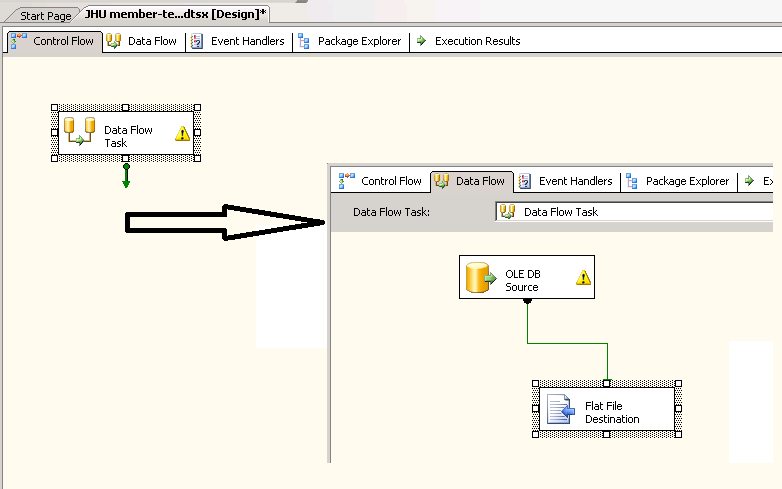Click the Package Explorer tab icon in top bar
The image size is (782, 489).
[304, 41]
